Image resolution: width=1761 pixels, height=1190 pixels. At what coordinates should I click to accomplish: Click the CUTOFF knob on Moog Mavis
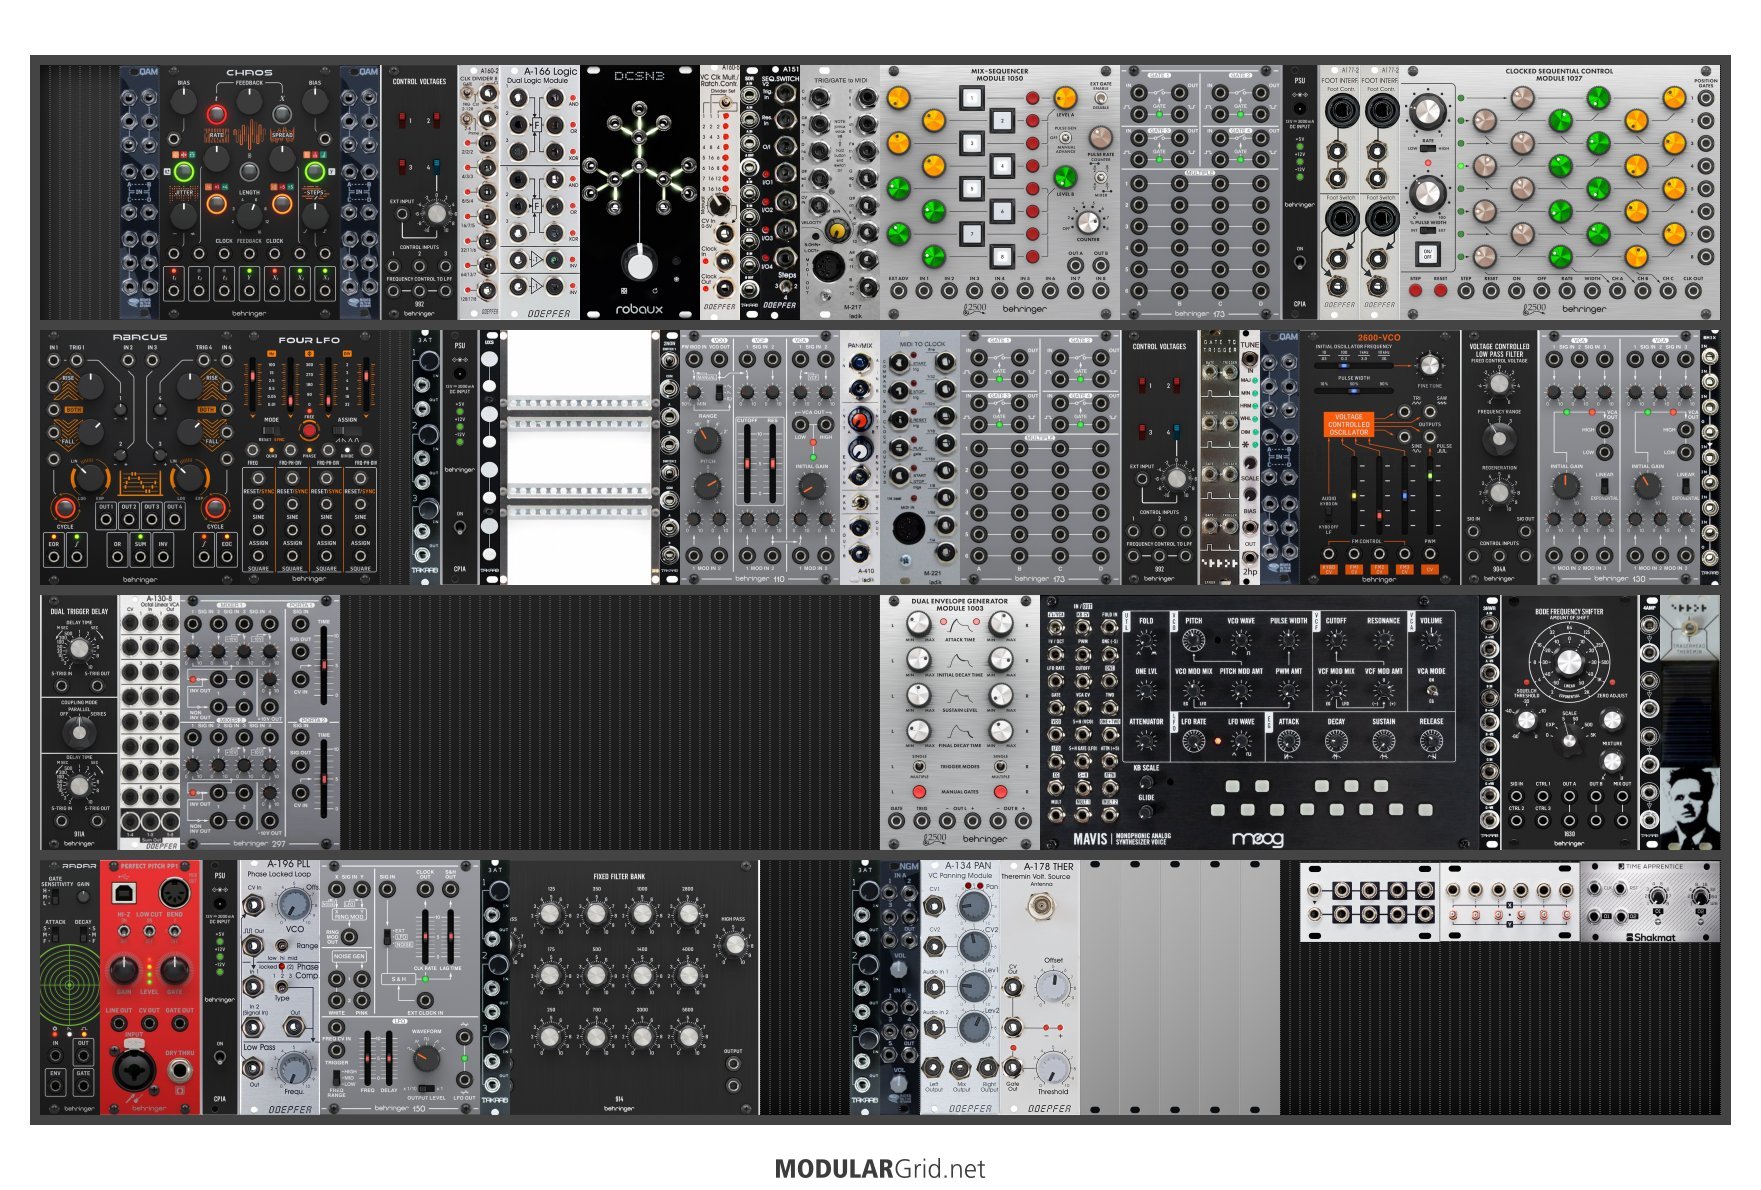point(1336,642)
